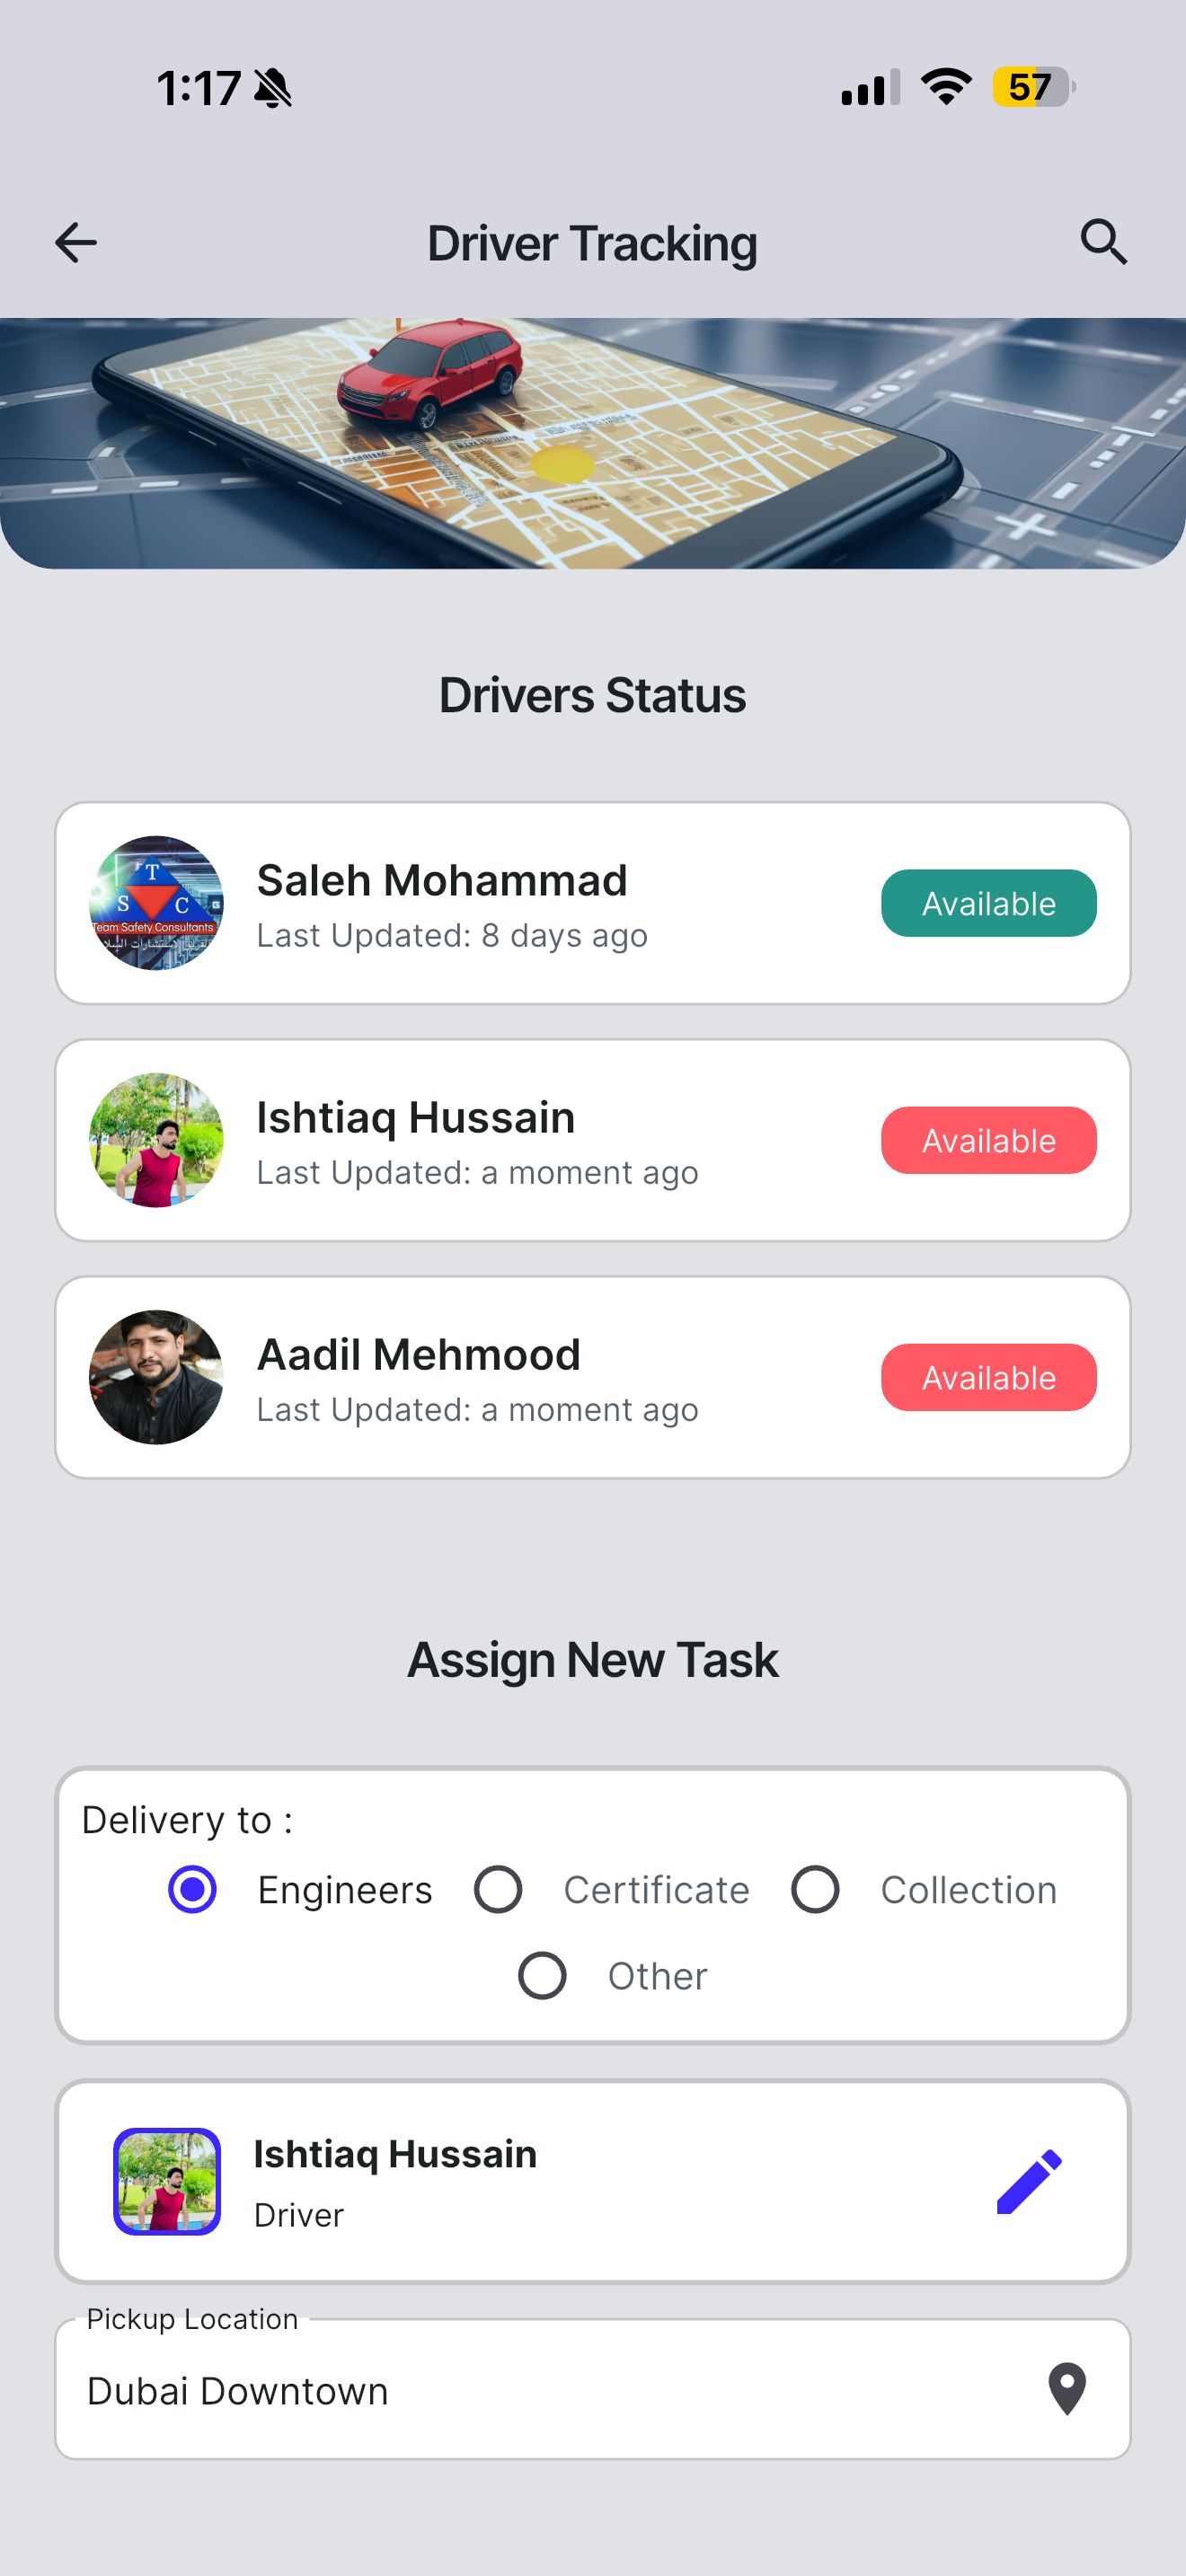Open the selected driver Ishtiaq Hussain card
This screenshot has height=2576, width=1186.
click(x=593, y=2181)
